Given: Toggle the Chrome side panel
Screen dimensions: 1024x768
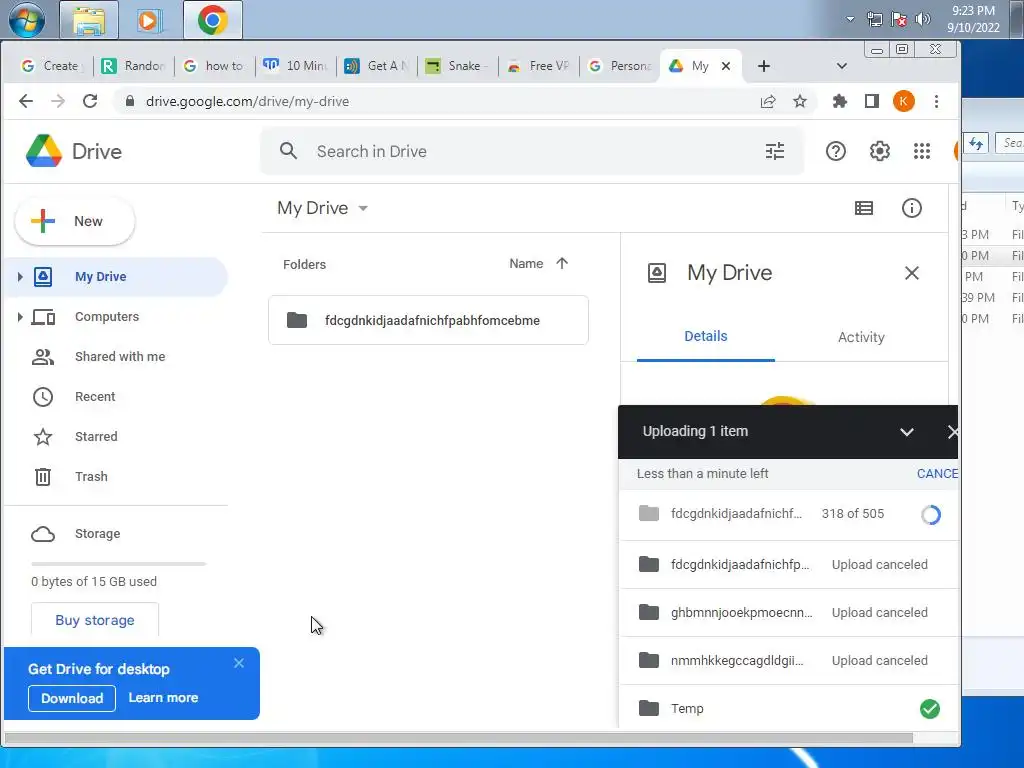Looking at the screenshot, I should 872,101.
